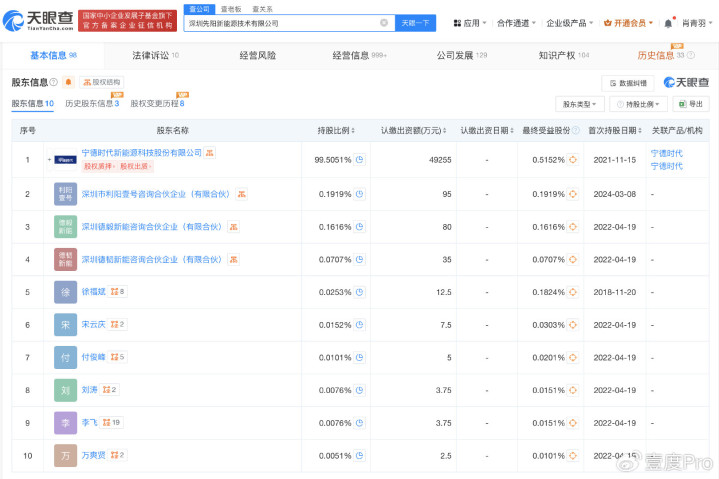Open the 股东类型 filter dropdown

click(x=580, y=104)
